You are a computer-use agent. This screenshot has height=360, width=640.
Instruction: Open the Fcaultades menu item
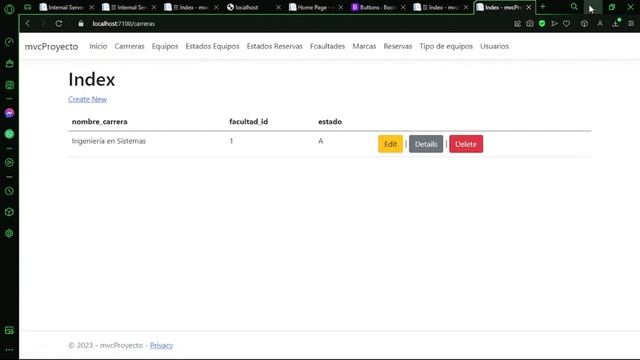[327, 47]
